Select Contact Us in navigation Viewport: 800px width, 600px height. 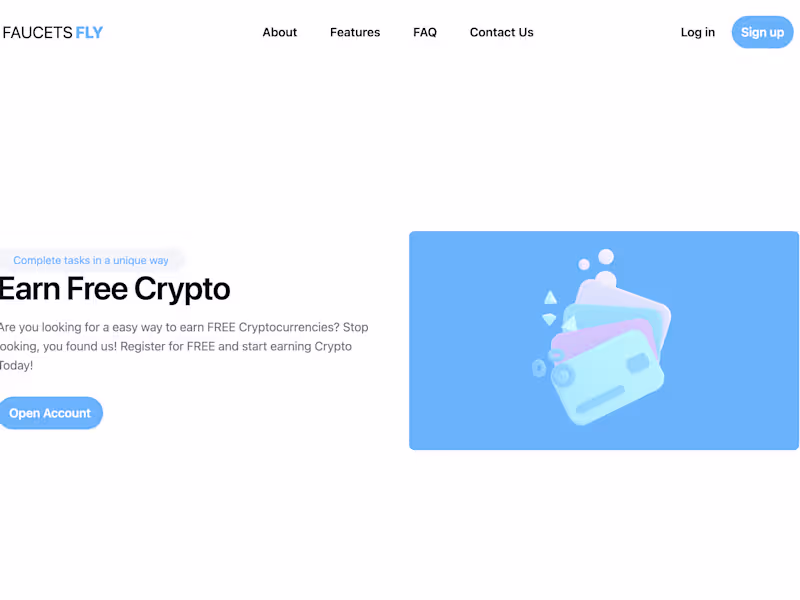pos(502,33)
